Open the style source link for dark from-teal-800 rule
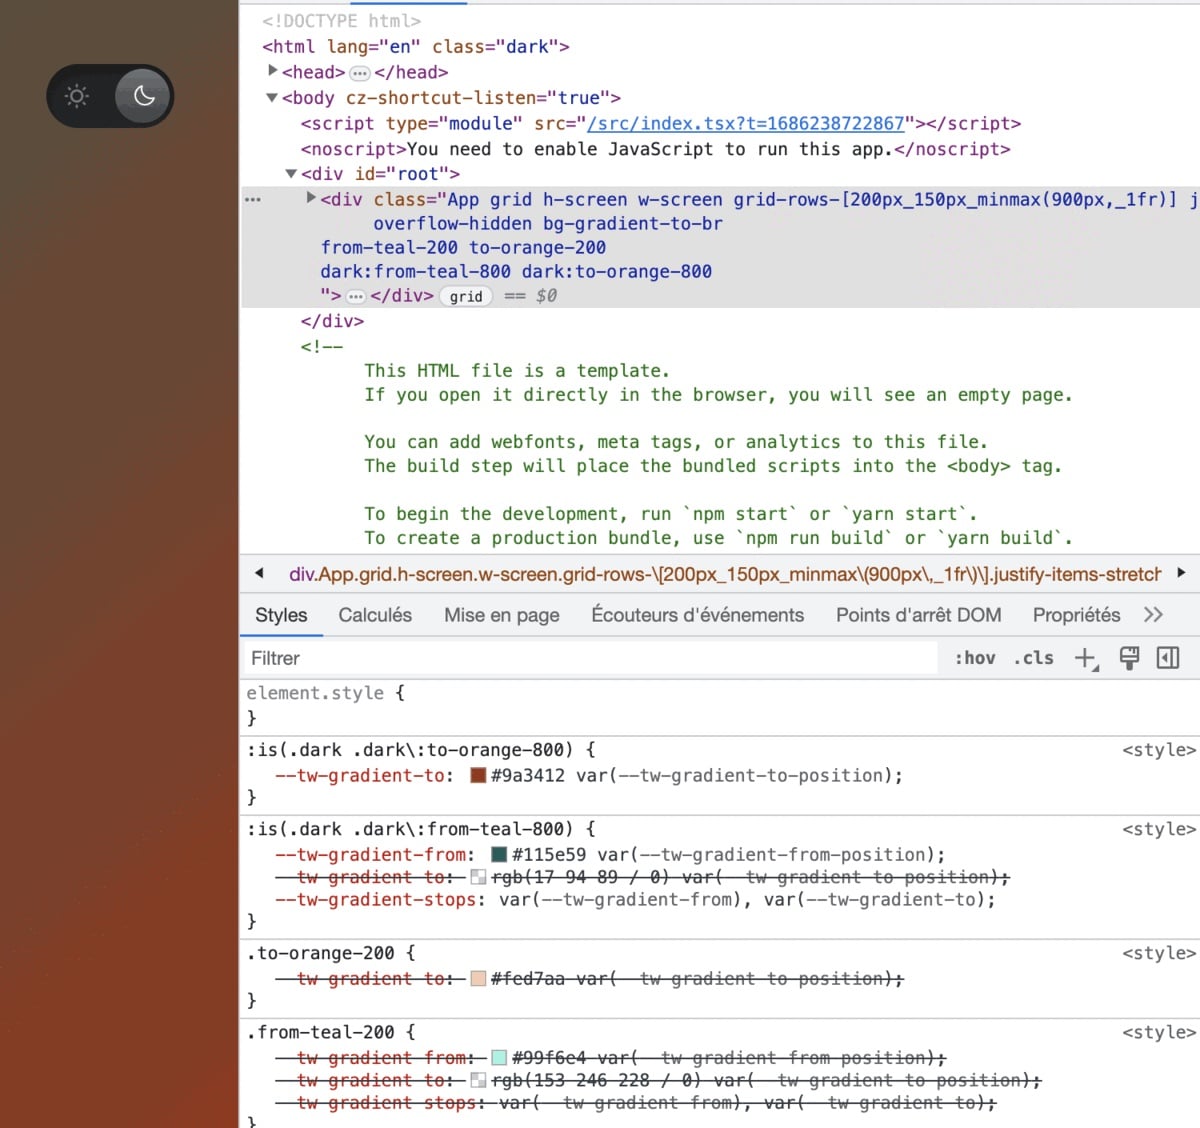 1160,829
